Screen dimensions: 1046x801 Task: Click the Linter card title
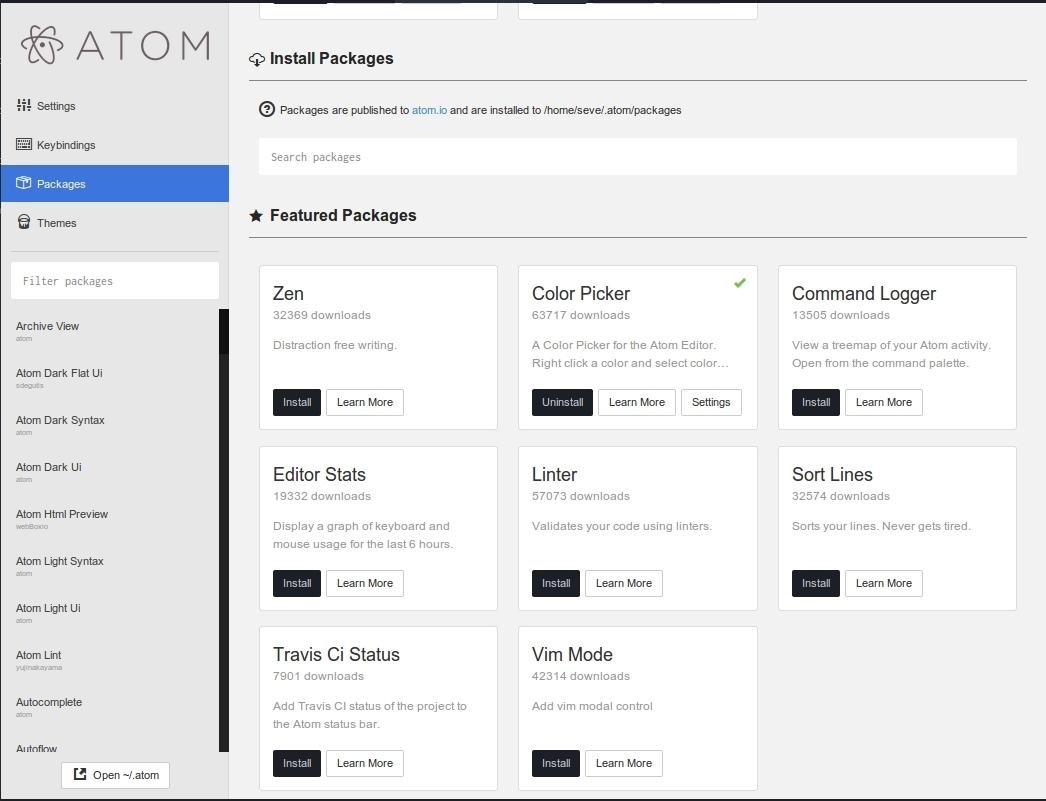554,474
